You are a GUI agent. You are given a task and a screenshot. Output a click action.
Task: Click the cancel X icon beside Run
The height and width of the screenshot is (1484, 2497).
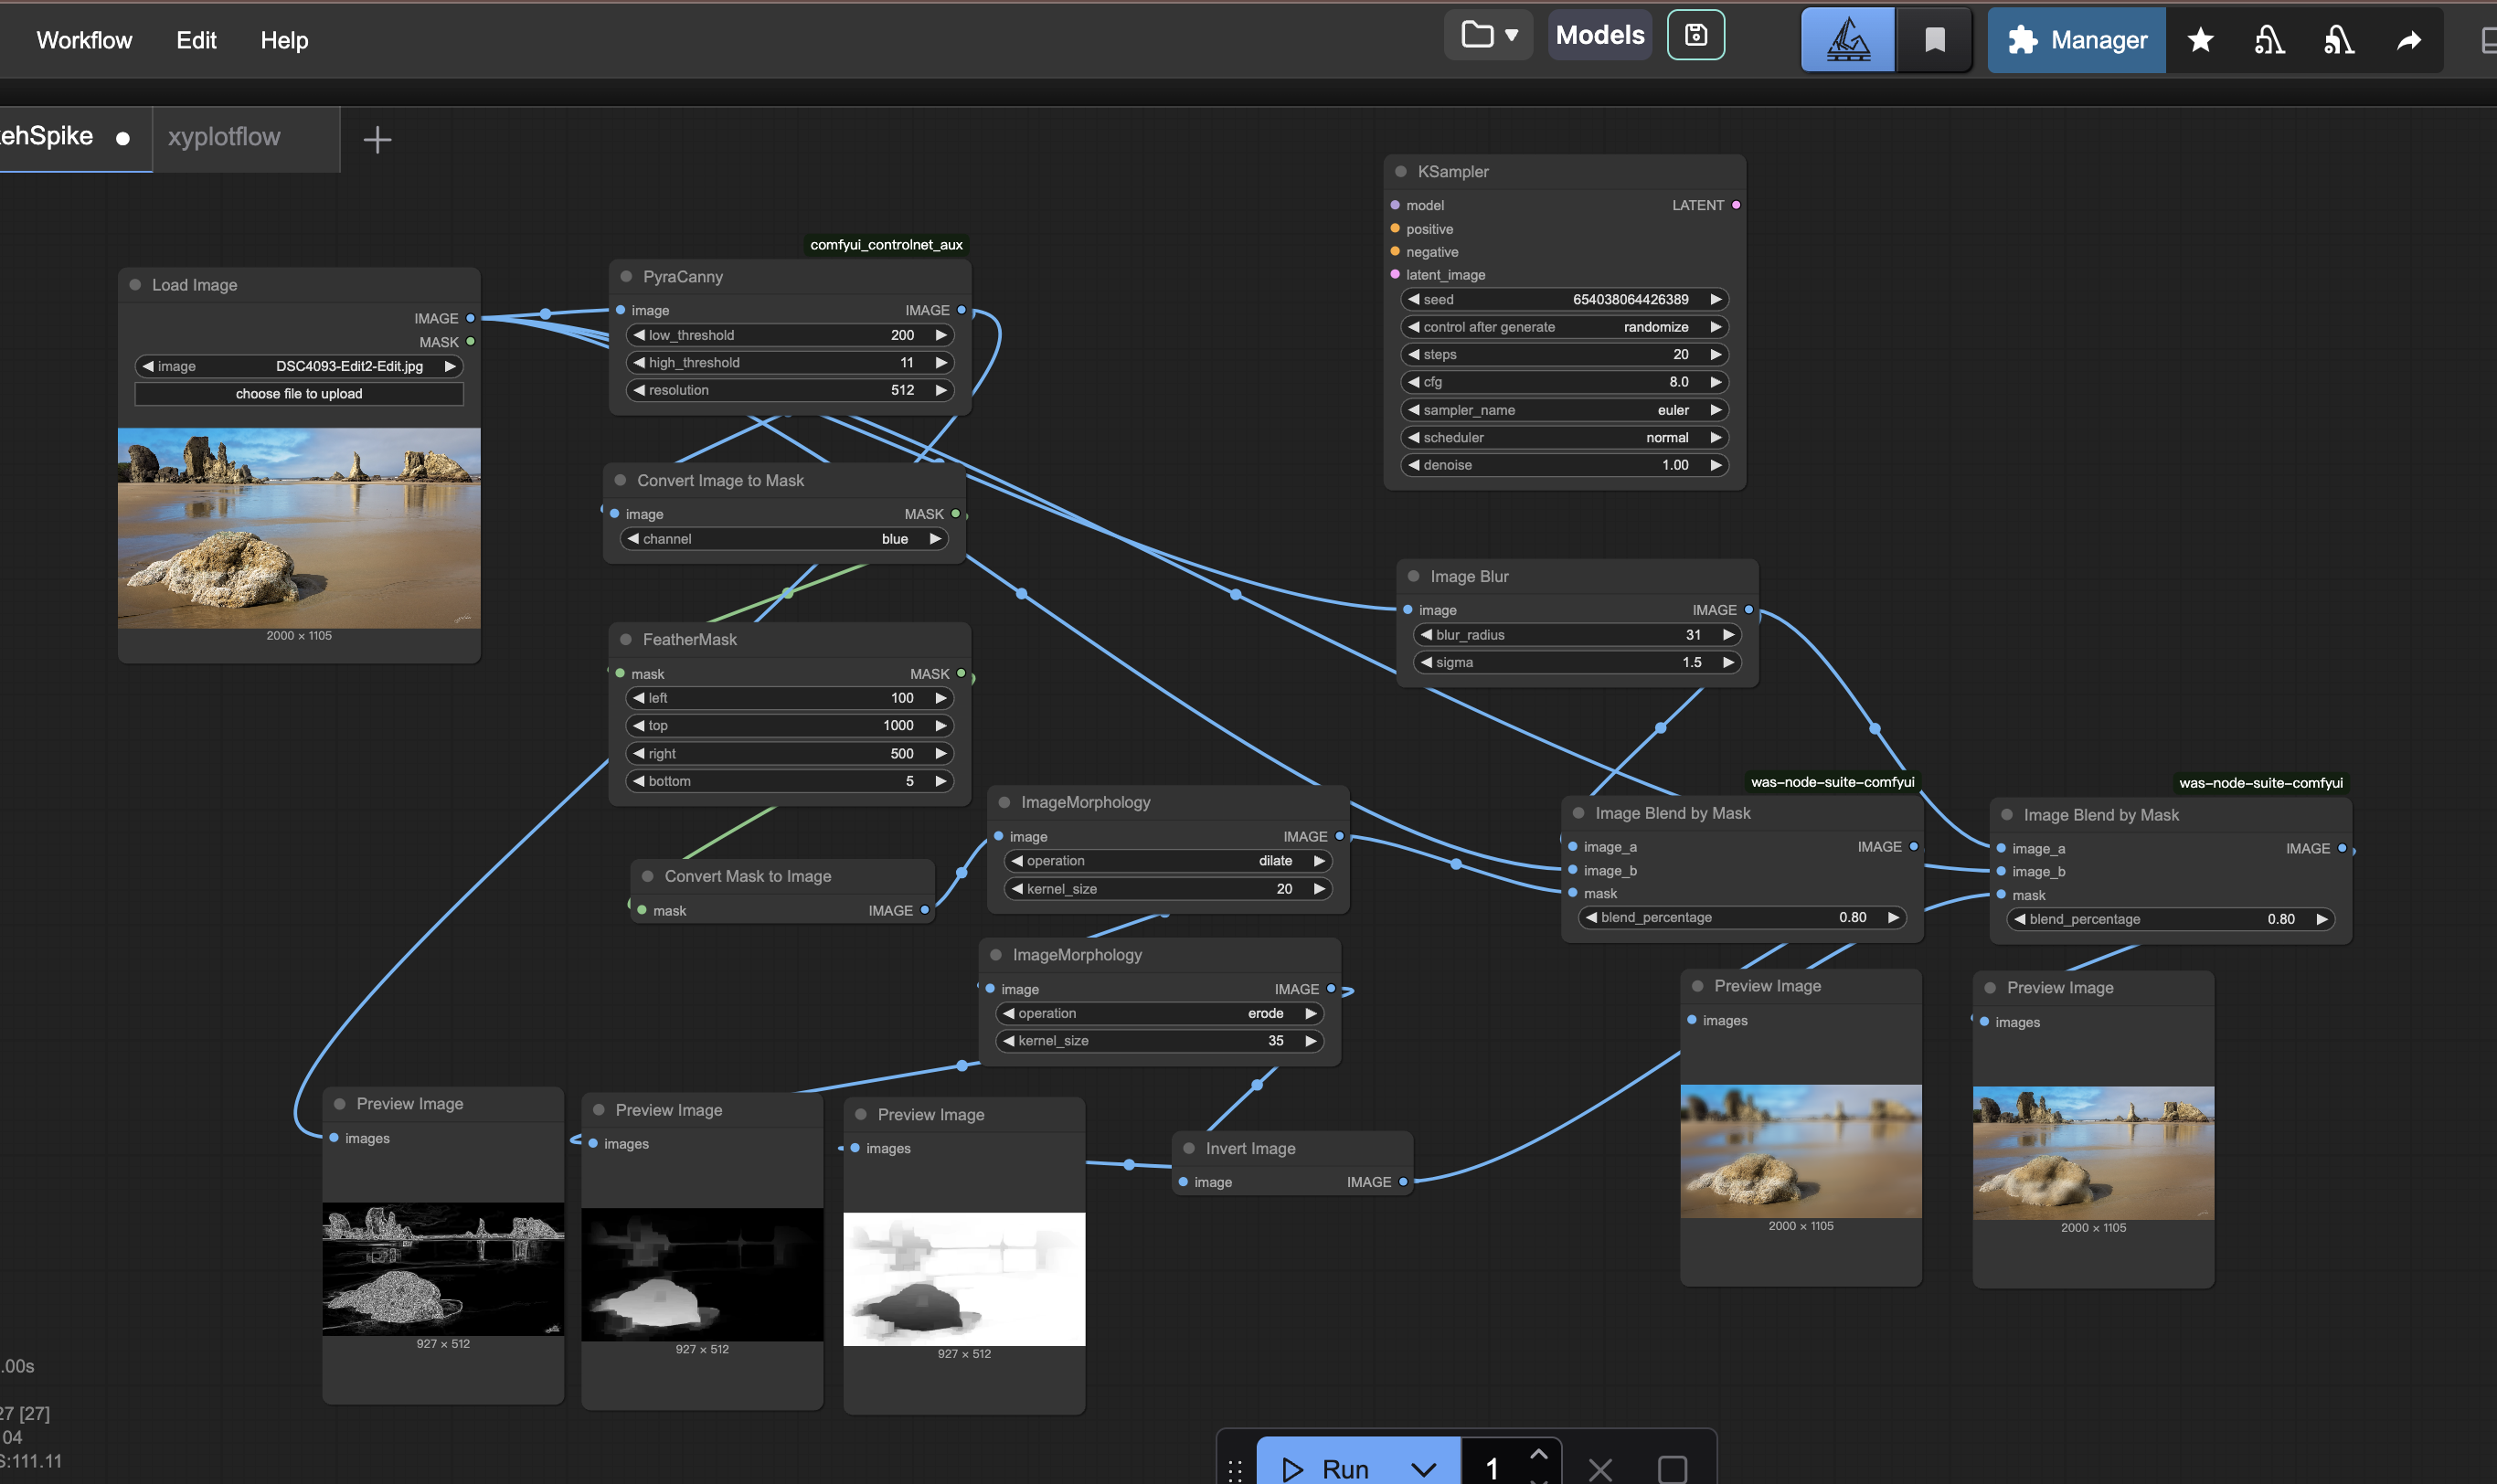(1600, 1468)
